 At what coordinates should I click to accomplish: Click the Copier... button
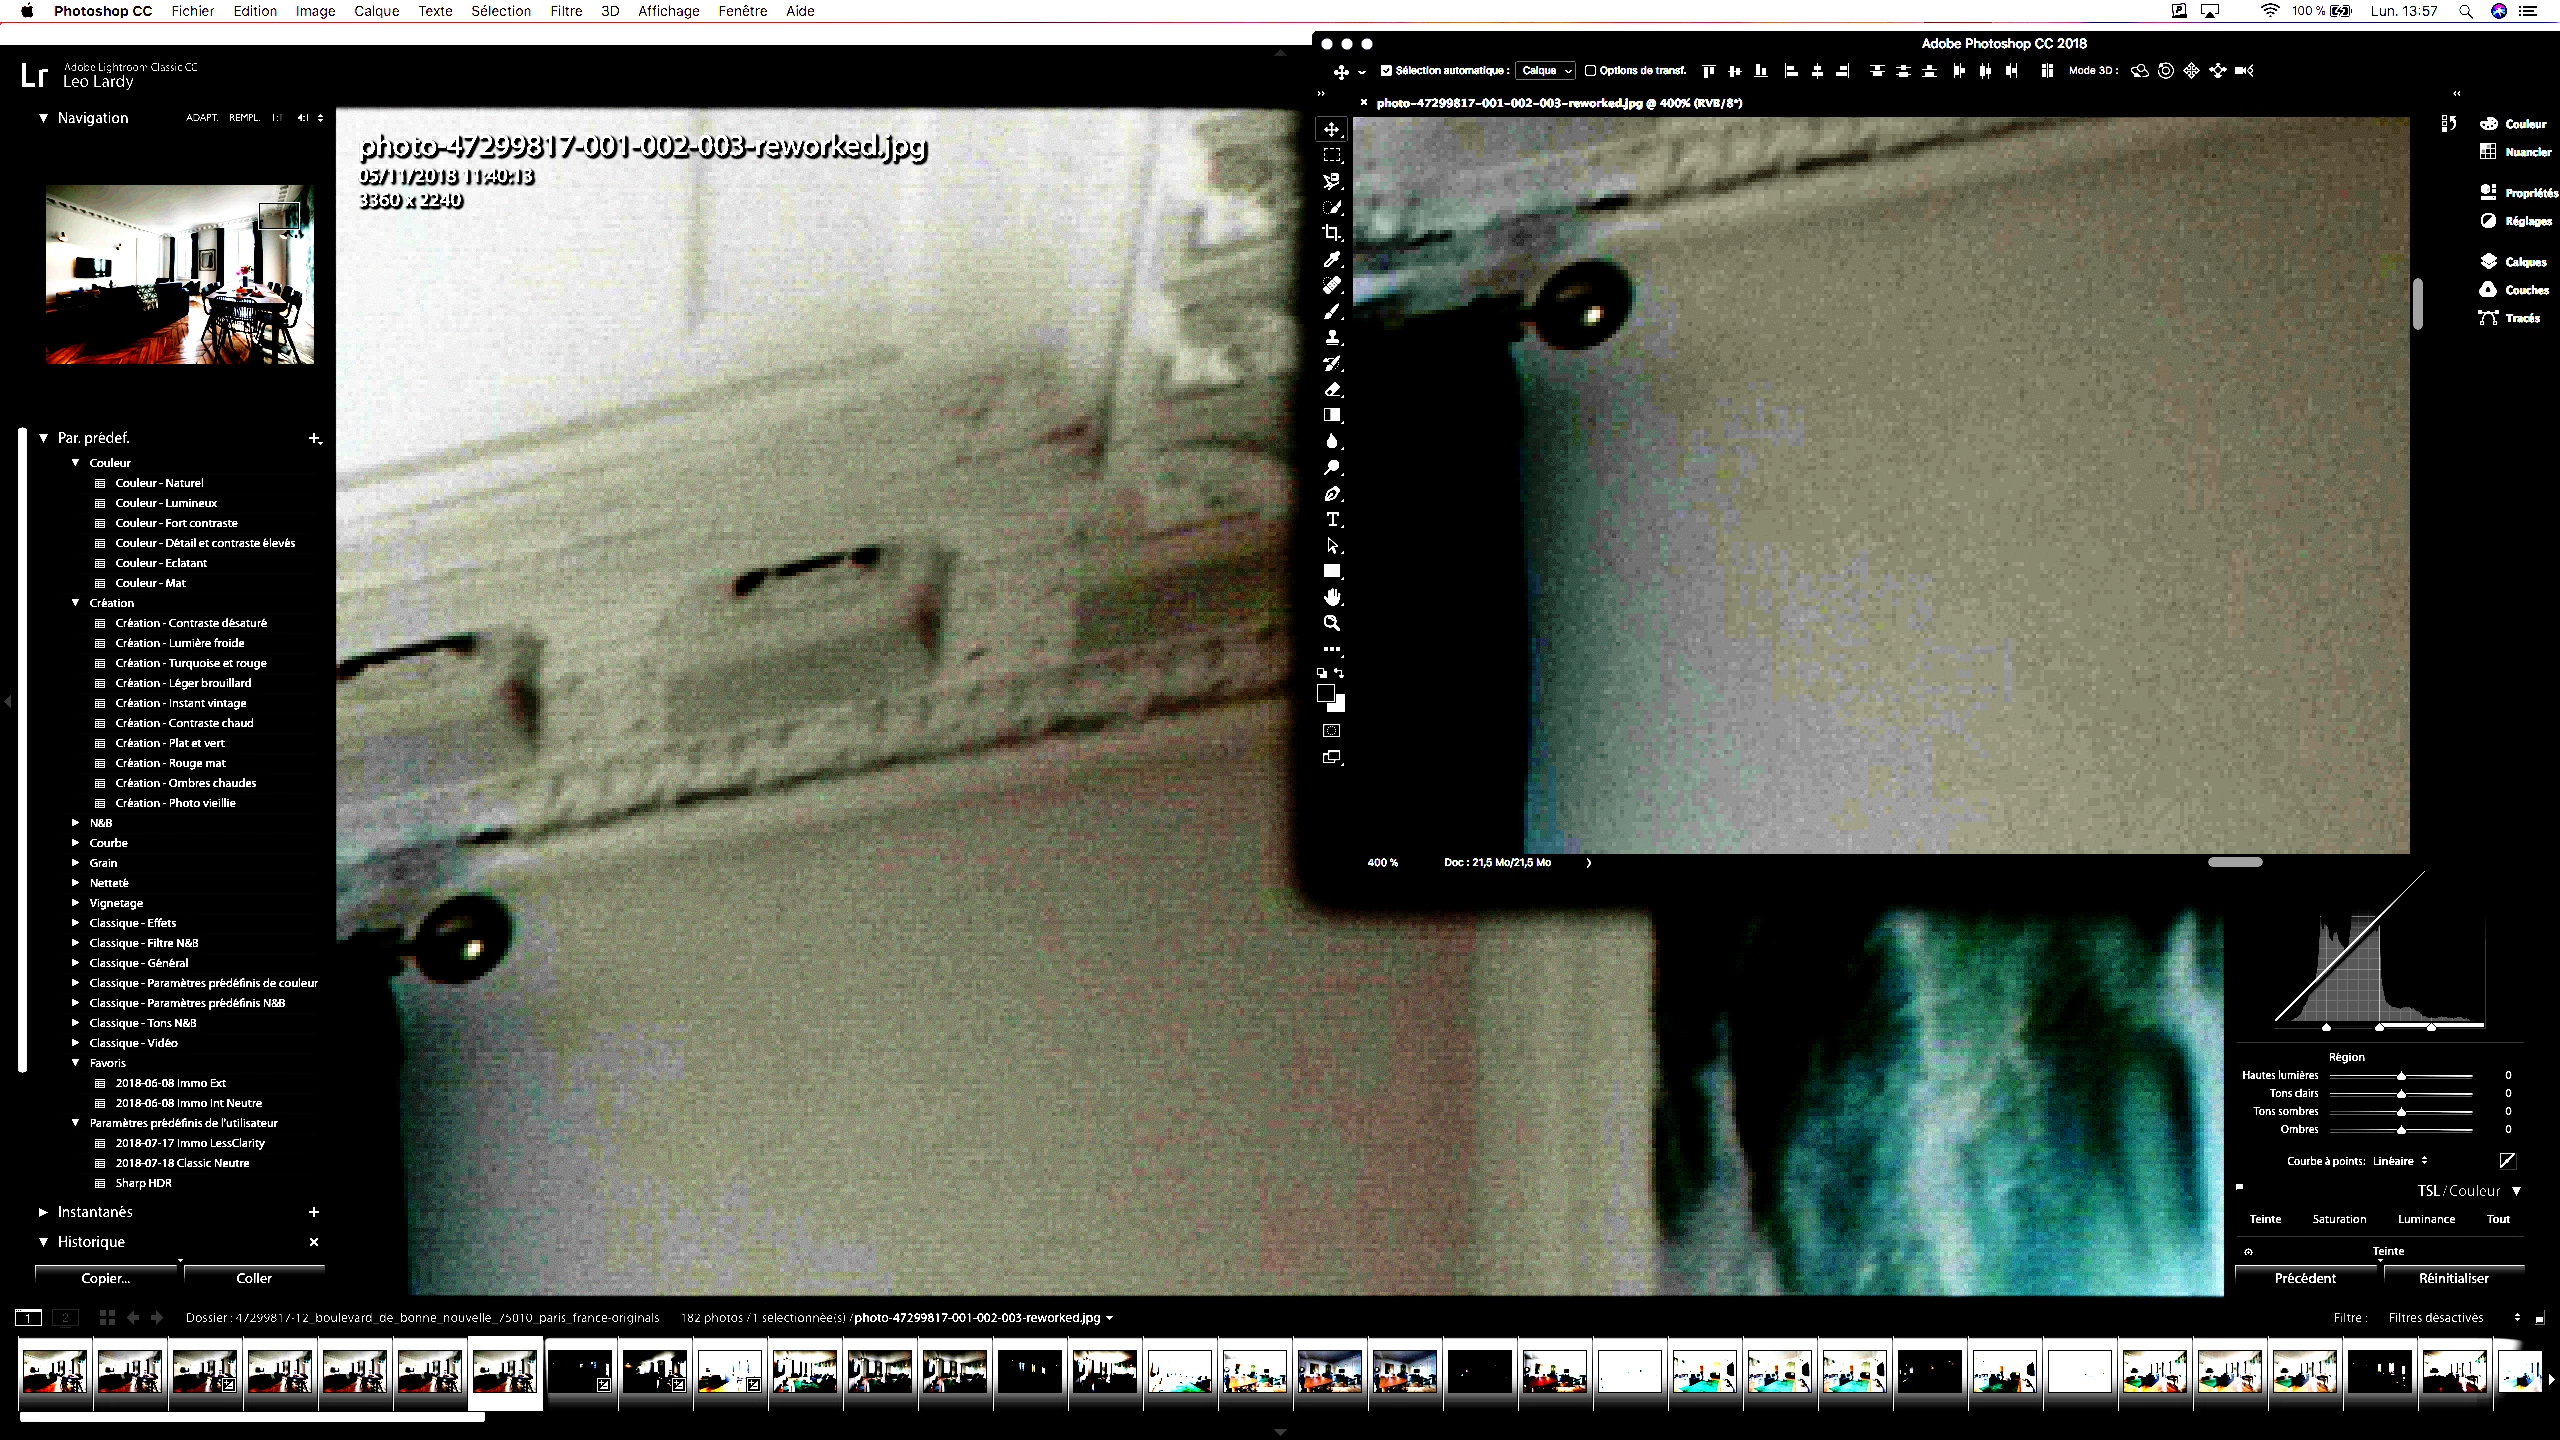[x=106, y=1278]
